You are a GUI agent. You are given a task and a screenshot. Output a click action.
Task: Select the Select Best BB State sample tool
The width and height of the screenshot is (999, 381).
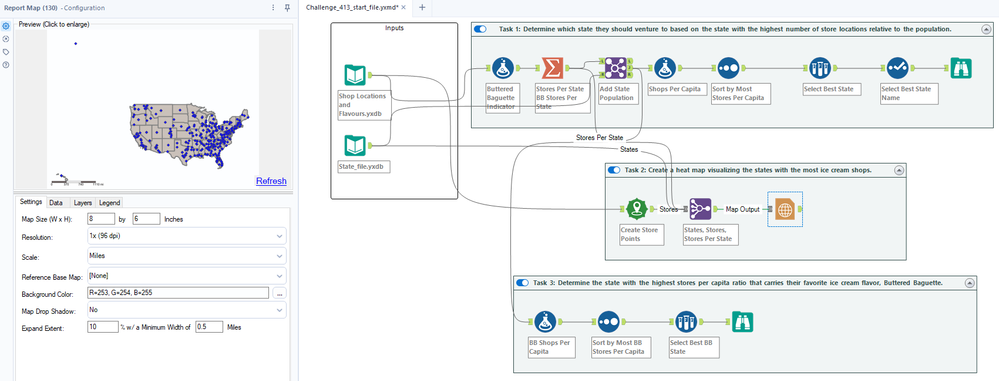pos(686,322)
